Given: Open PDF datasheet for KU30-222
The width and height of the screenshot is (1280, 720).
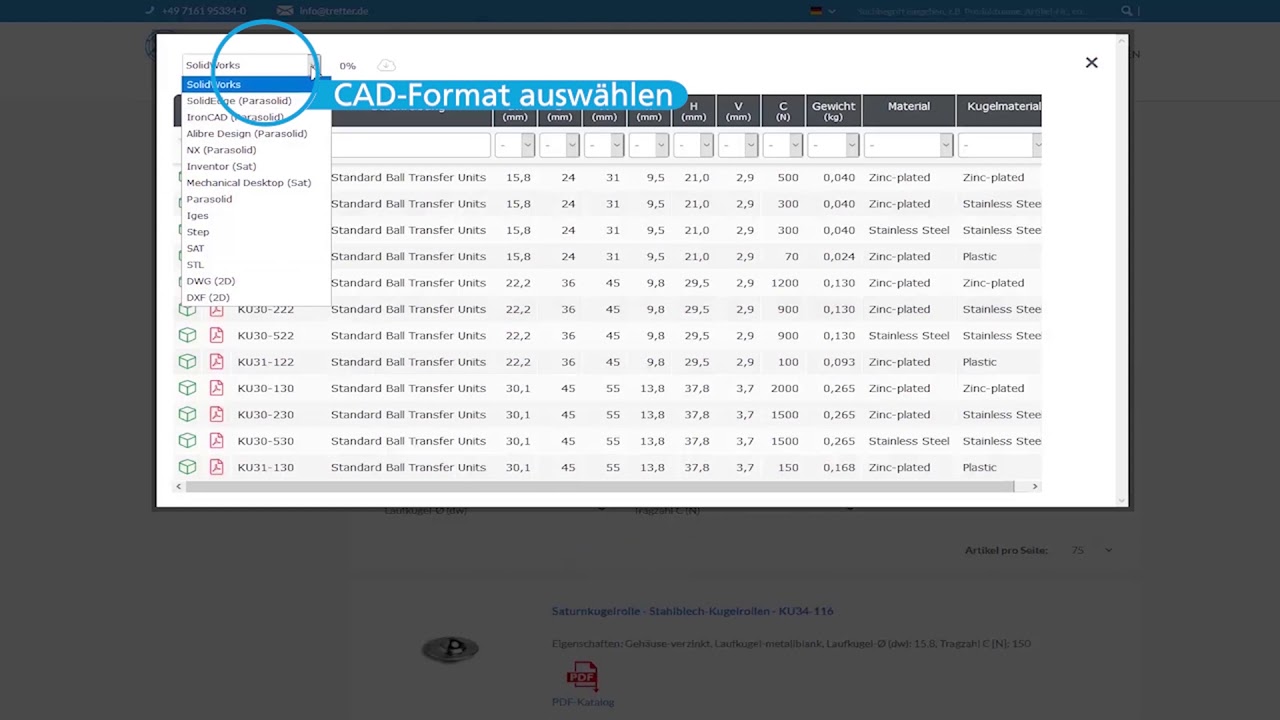Looking at the screenshot, I should point(216,309).
